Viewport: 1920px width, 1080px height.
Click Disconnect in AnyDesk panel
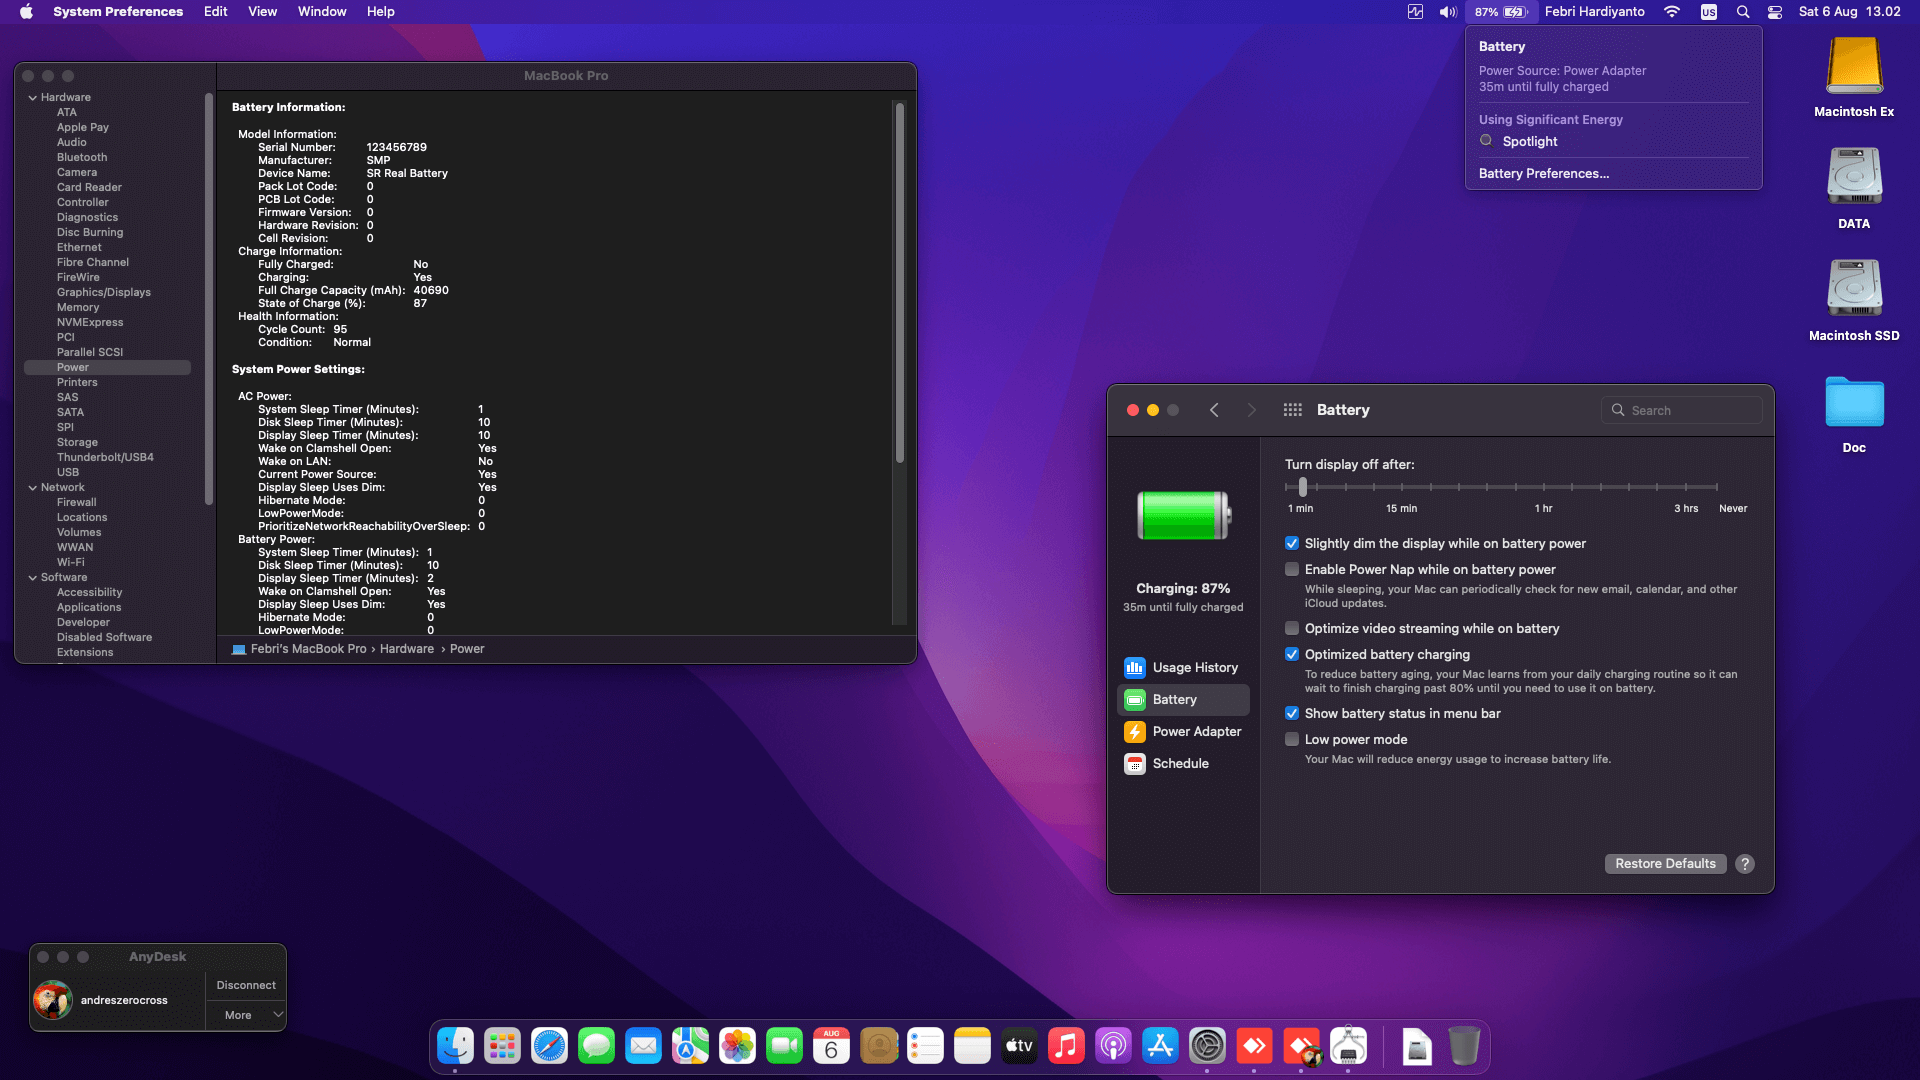point(246,986)
